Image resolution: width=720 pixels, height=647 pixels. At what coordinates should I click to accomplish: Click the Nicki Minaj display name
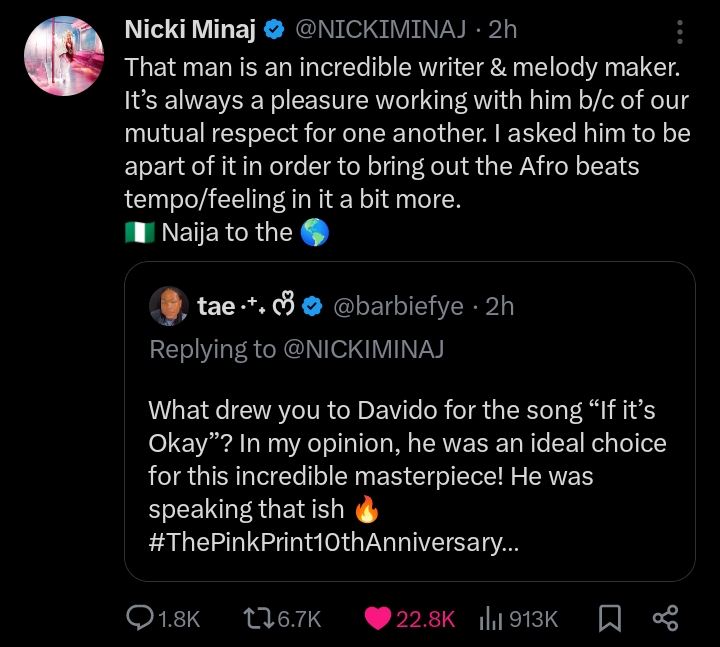point(190,30)
